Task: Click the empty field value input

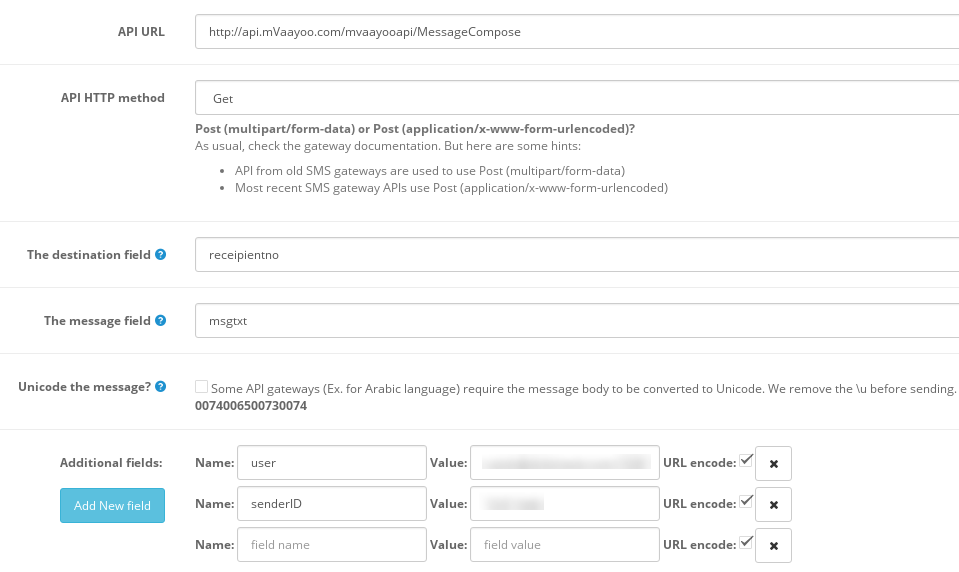Action: coord(564,545)
